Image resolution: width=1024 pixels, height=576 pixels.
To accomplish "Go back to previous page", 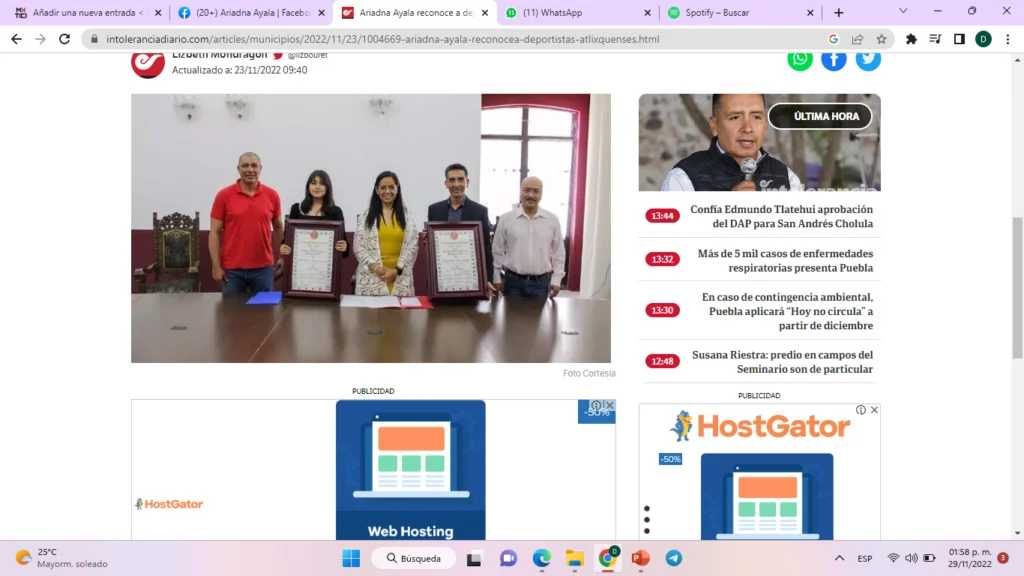I will (16, 39).
